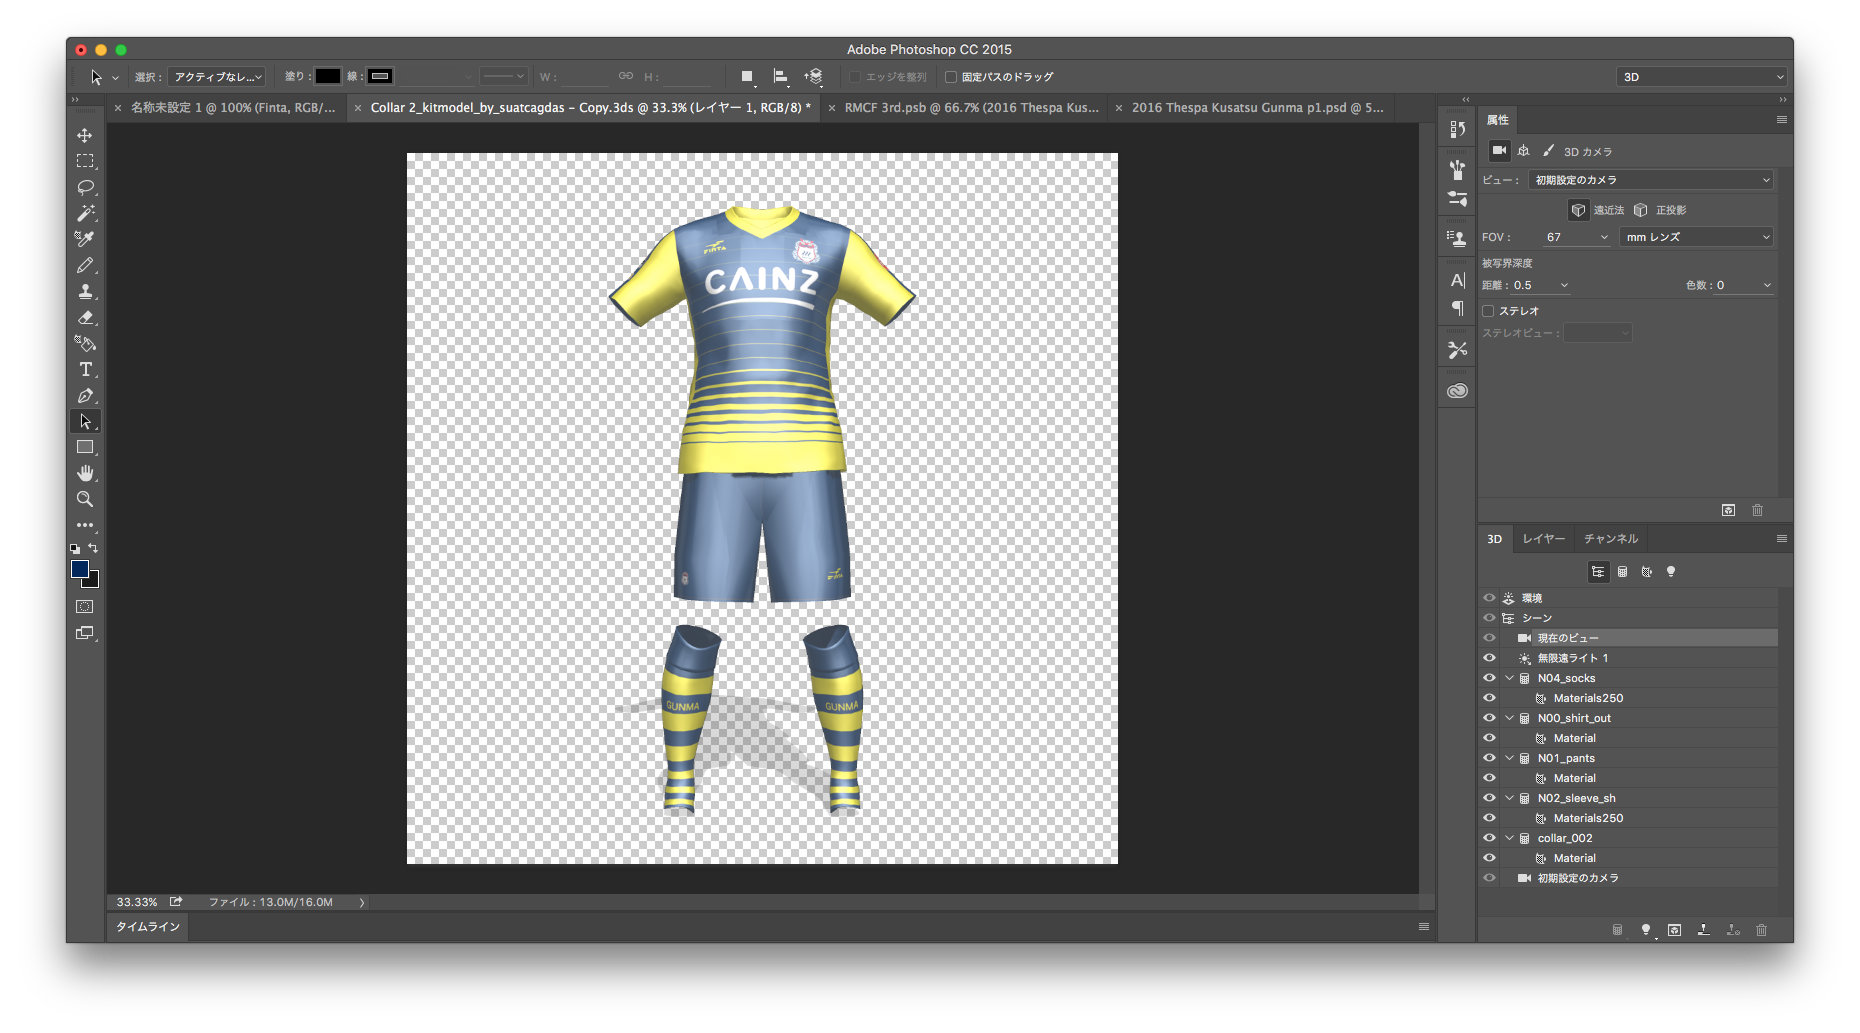Screen dimensions: 1860x1033
Task: Open the 属性 panel flyout menu
Action: [x=1781, y=120]
